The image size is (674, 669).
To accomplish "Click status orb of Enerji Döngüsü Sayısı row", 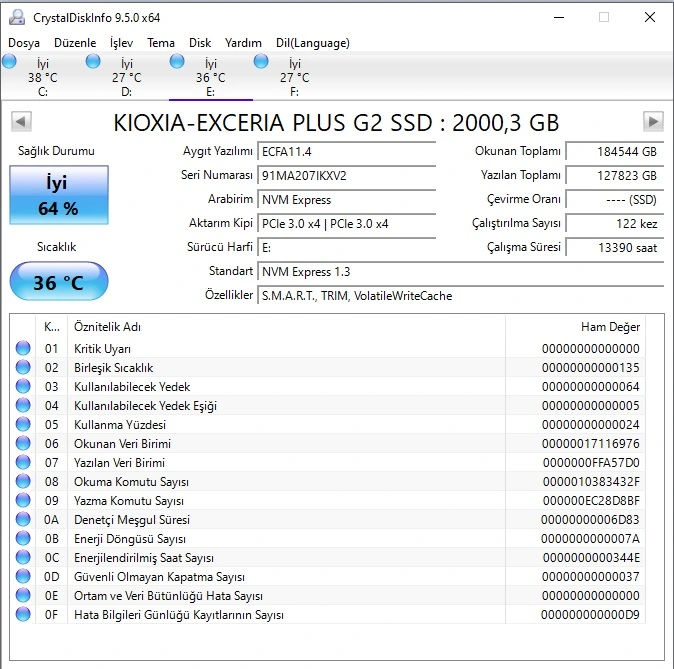I will point(23,538).
